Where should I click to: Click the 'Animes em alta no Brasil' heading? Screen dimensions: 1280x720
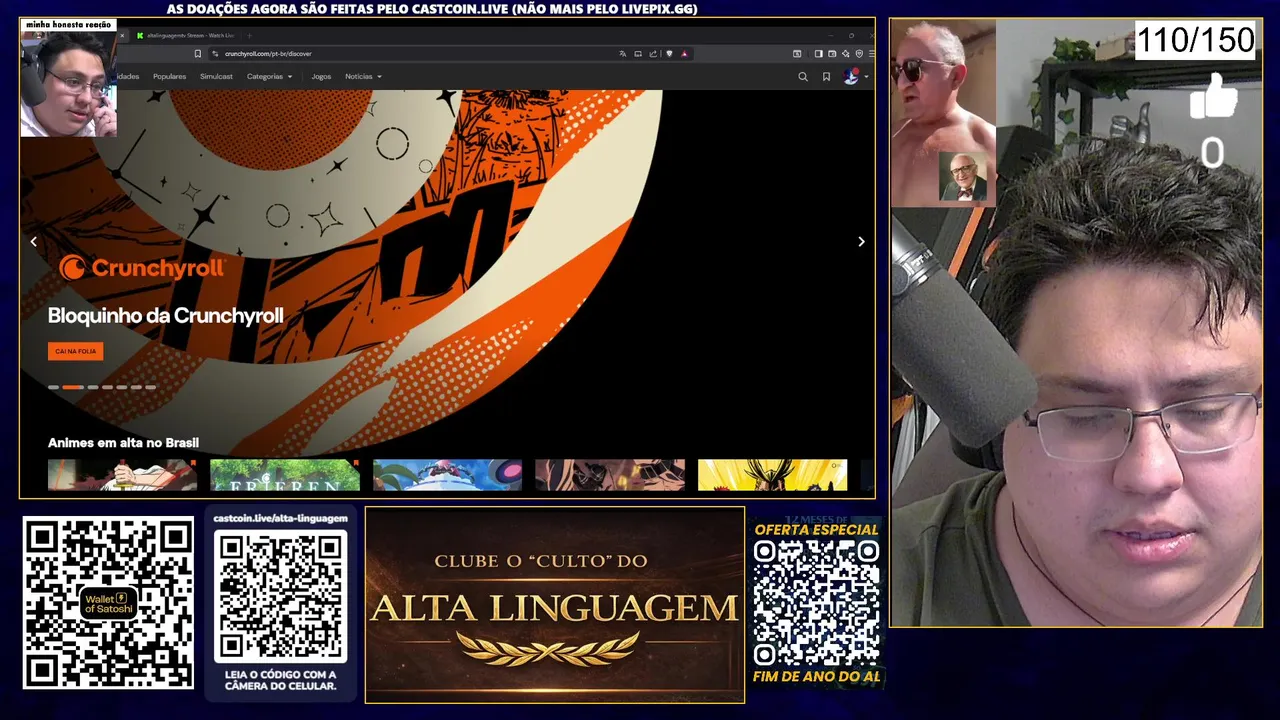coord(123,442)
